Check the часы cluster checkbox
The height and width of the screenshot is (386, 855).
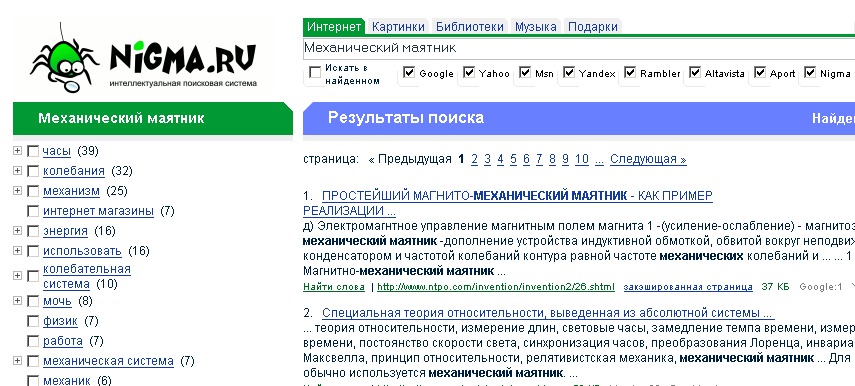point(33,152)
